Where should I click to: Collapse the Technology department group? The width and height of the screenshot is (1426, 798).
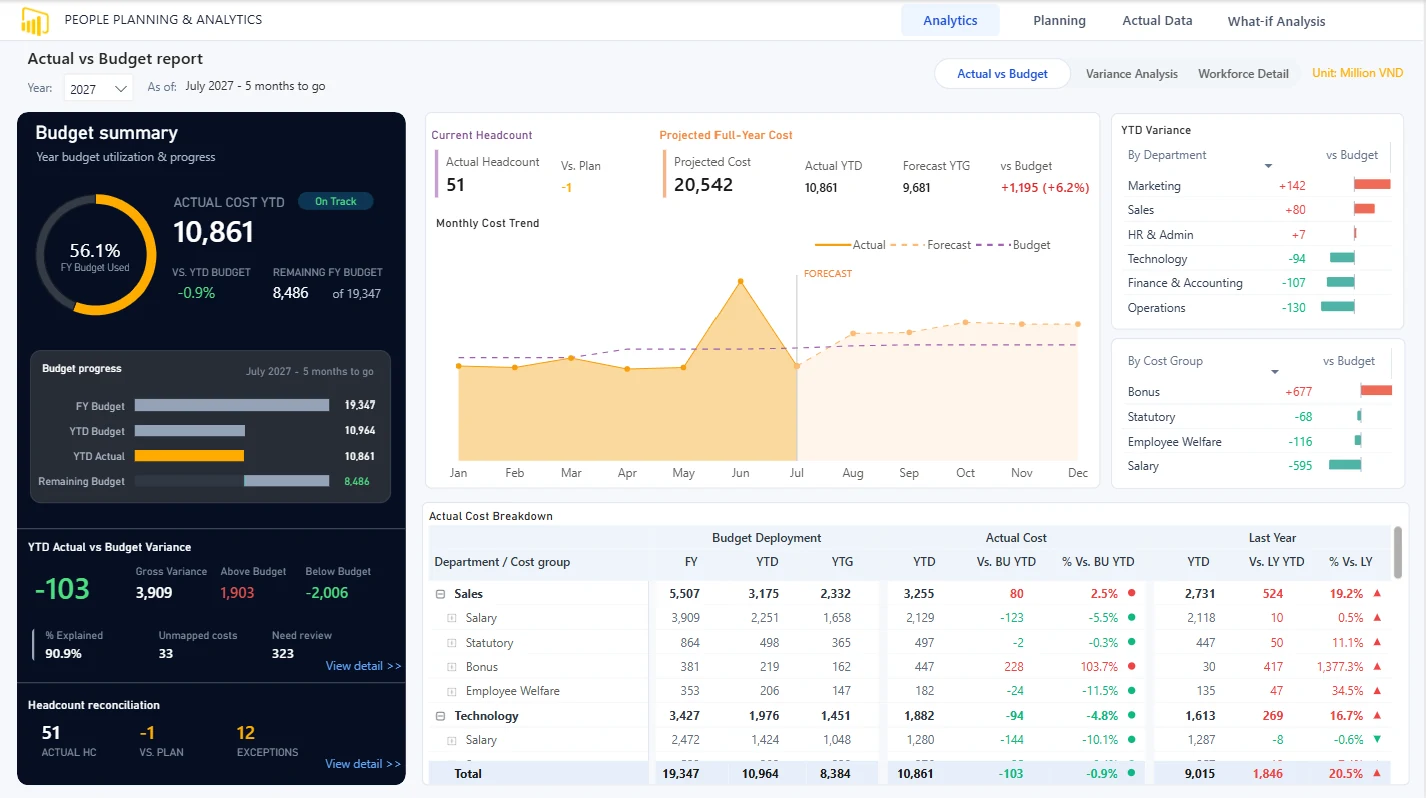440,716
